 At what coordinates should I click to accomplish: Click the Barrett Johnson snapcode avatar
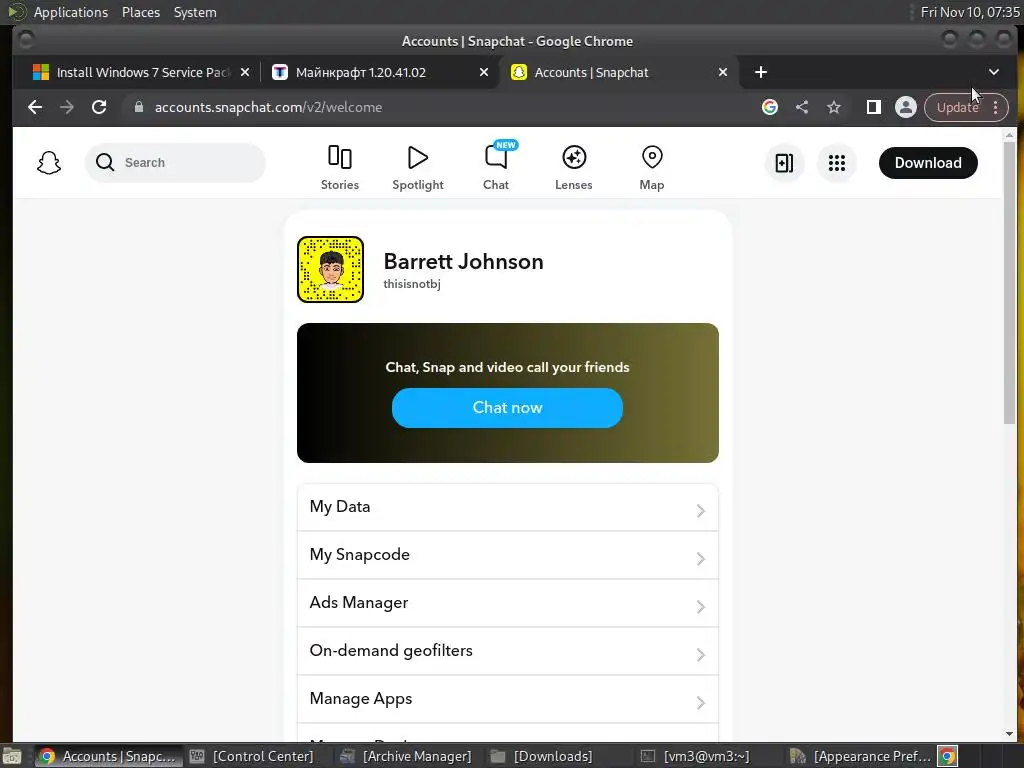pyautogui.click(x=330, y=269)
